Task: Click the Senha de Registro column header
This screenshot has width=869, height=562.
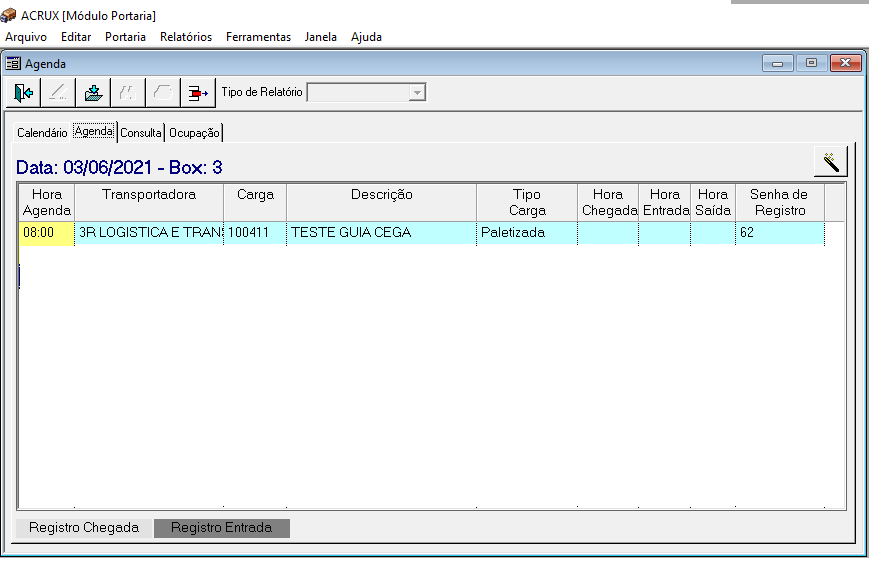Action: click(780, 202)
